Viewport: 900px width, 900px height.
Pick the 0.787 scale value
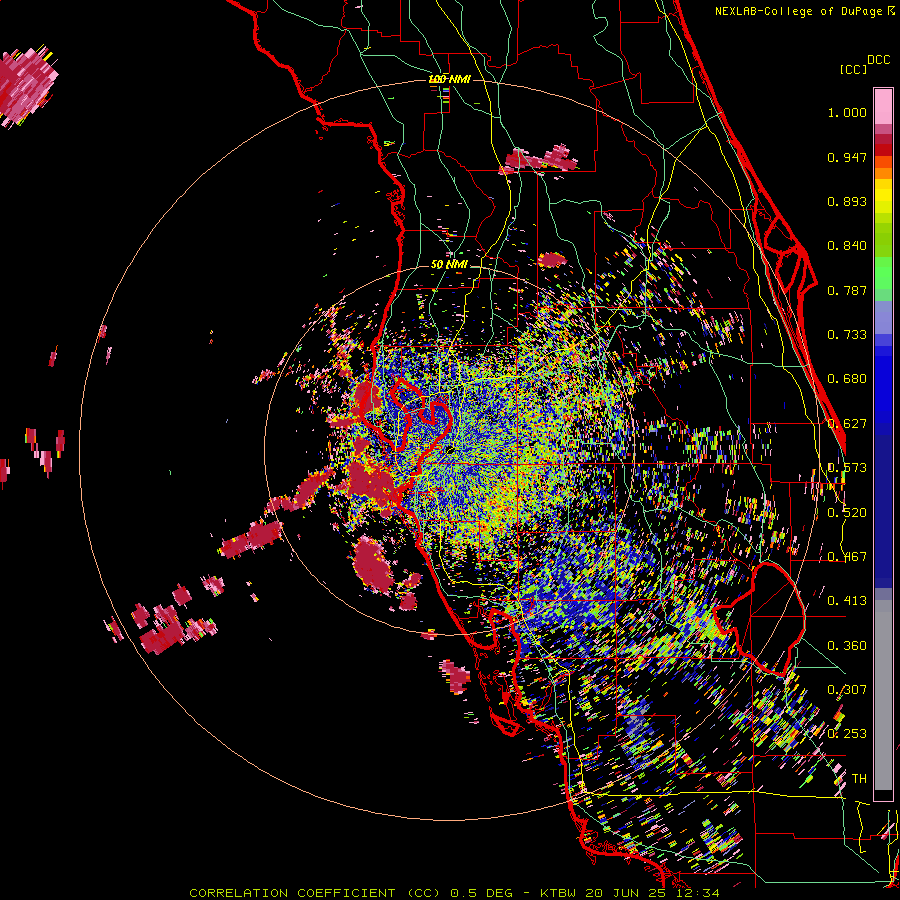point(847,290)
